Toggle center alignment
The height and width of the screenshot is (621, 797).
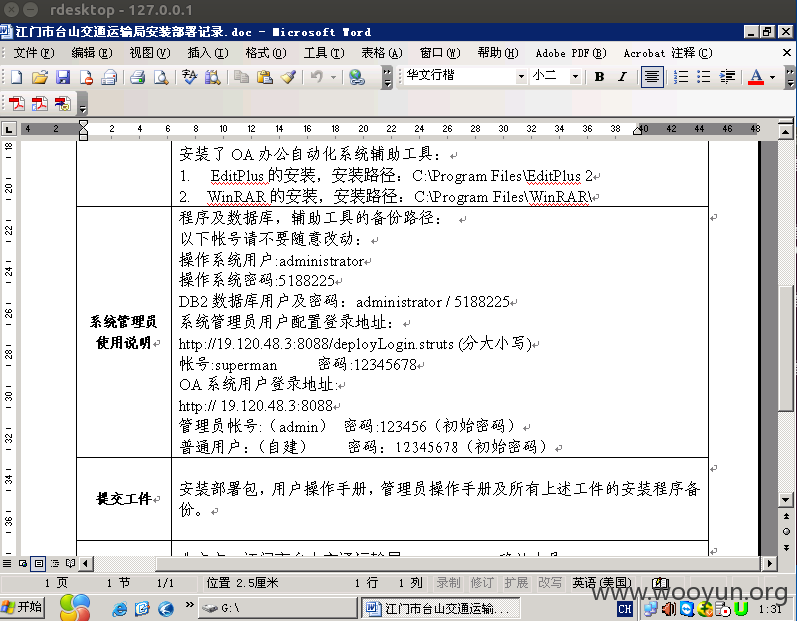(x=652, y=77)
